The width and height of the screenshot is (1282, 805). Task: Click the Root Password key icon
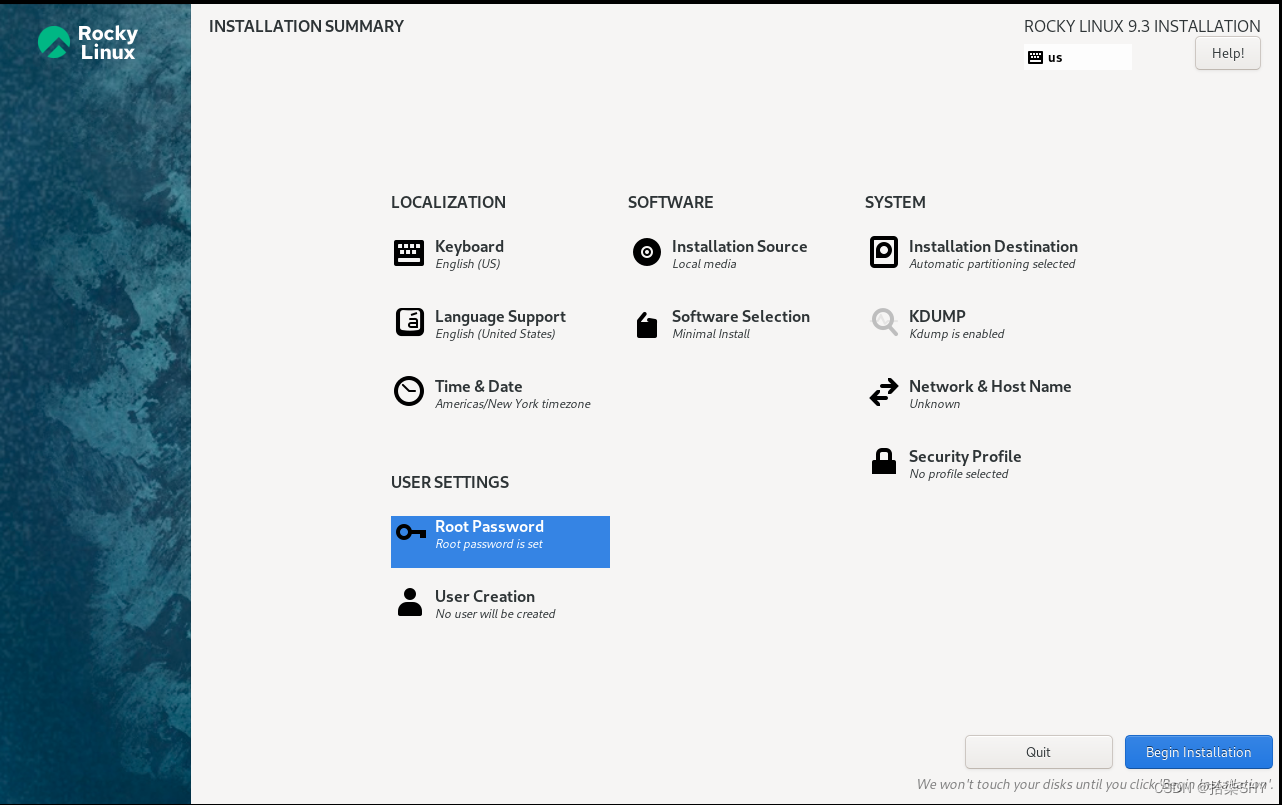(x=410, y=532)
